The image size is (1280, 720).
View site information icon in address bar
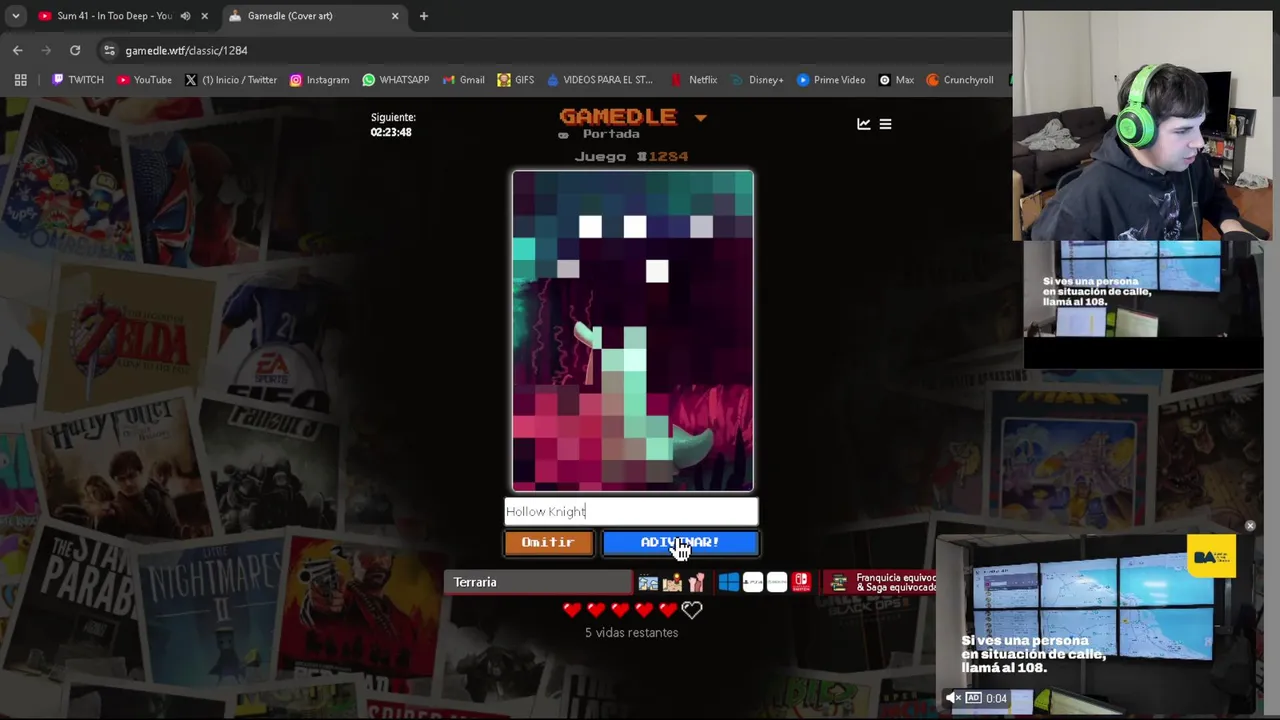pos(109,50)
